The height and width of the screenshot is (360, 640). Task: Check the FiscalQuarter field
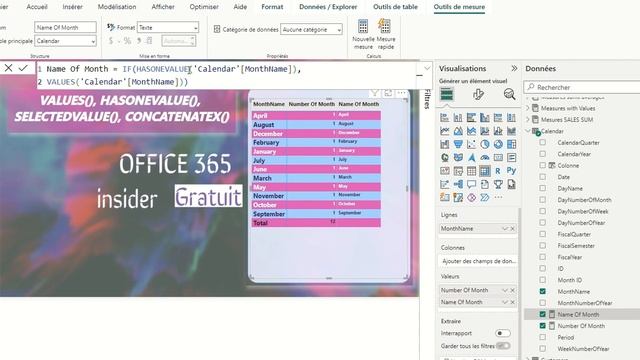coord(542,234)
